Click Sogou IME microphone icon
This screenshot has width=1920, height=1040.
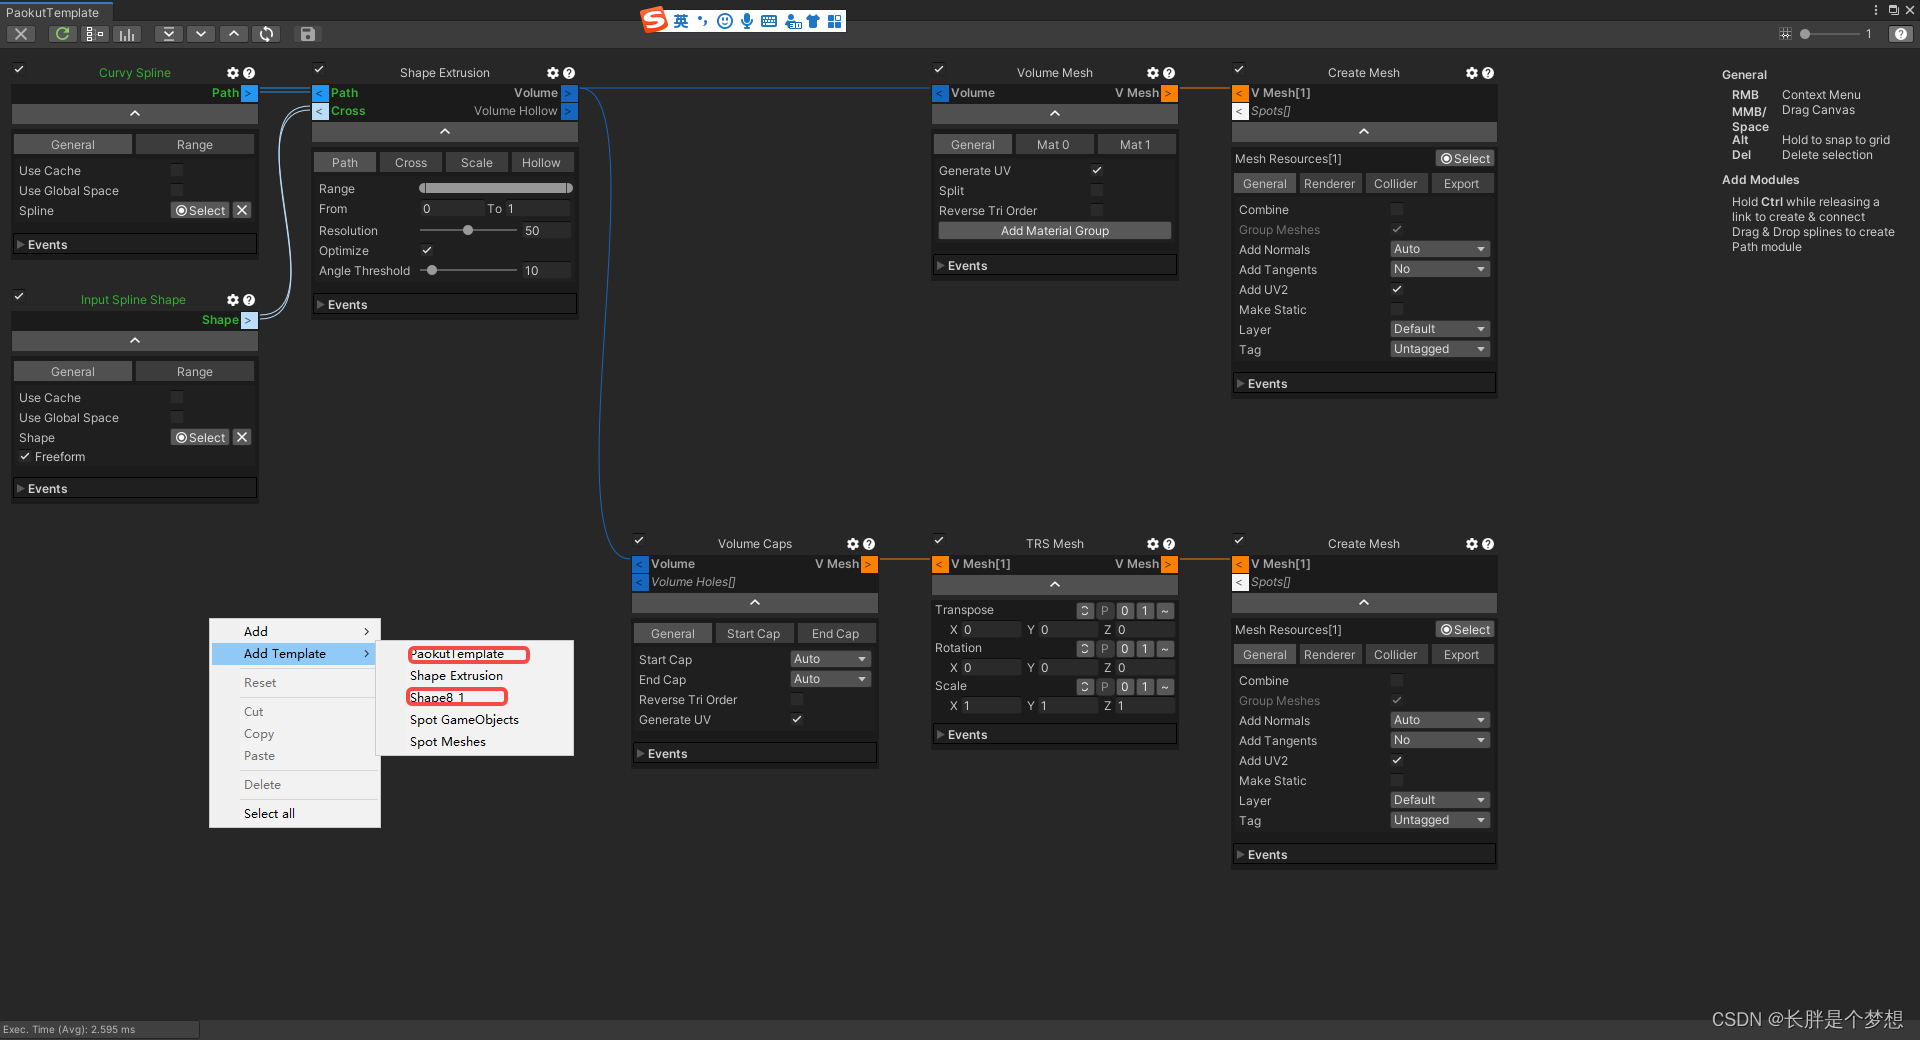[x=747, y=21]
